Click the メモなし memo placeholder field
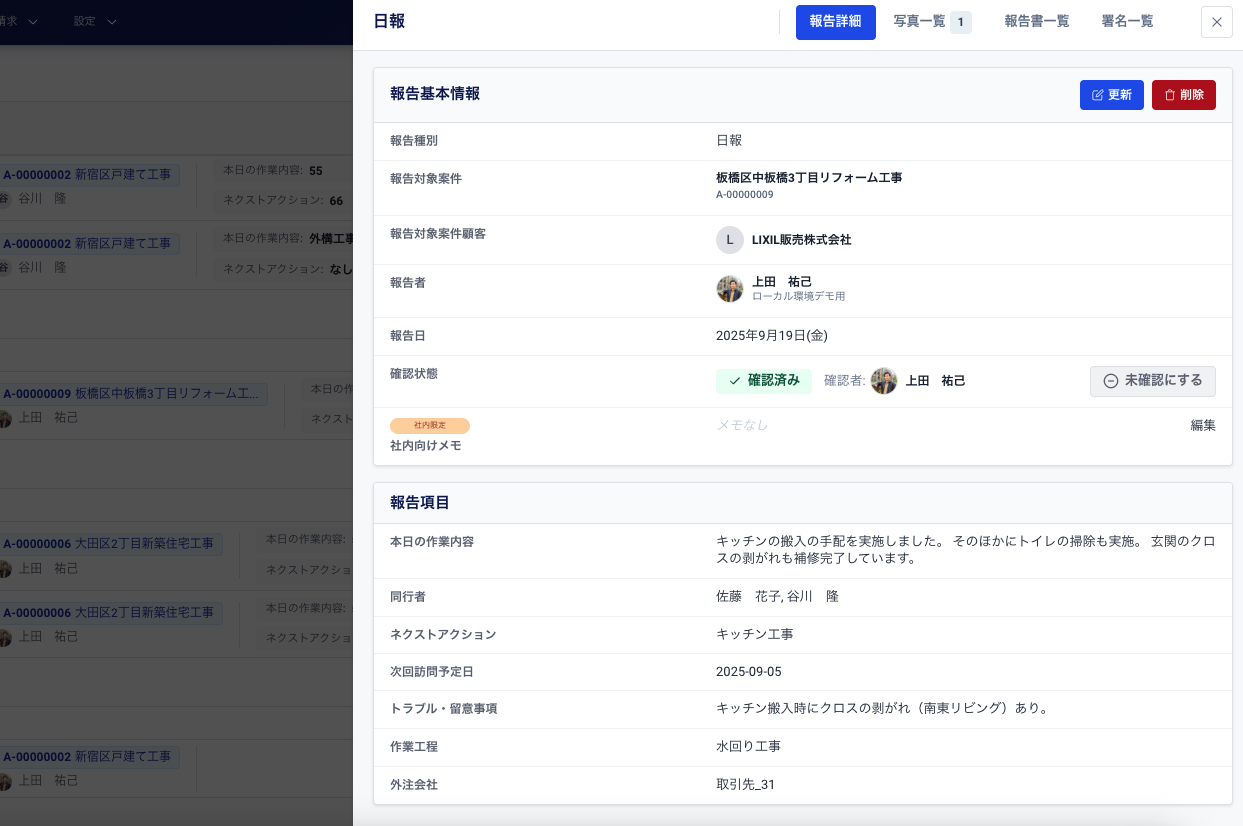Screen dimensions: 1243x826 click(x=742, y=425)
